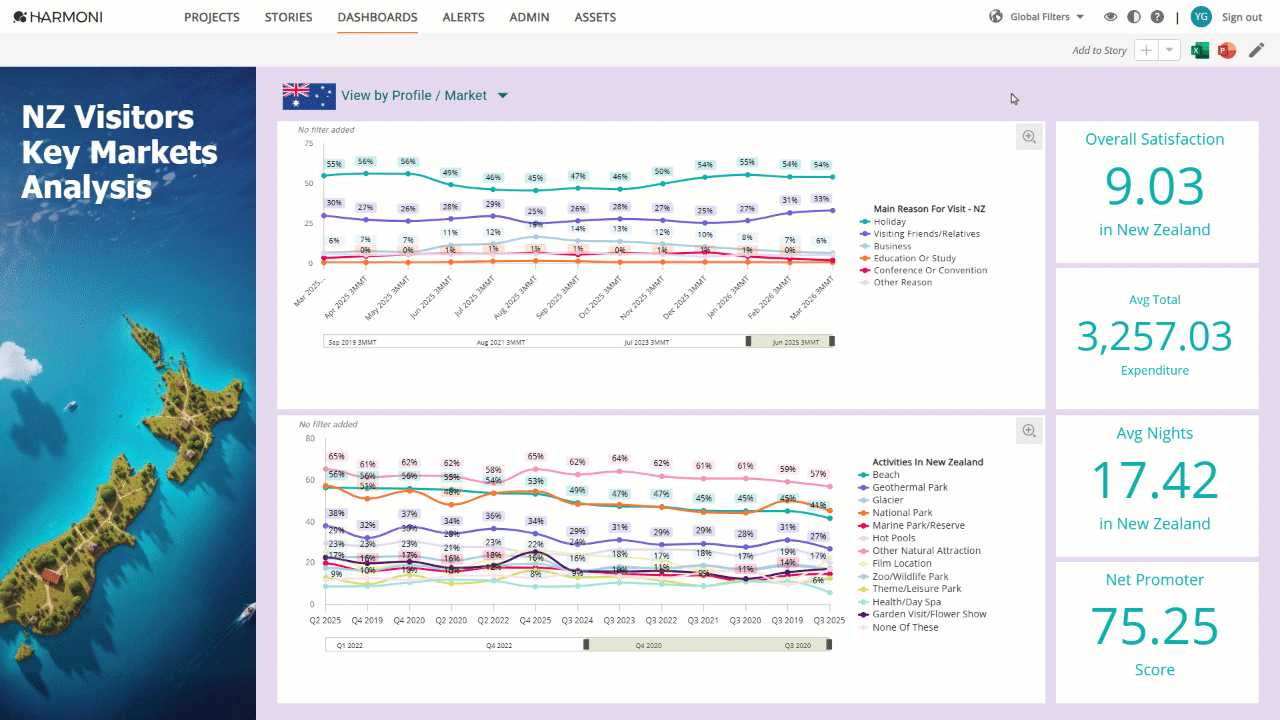Zoom the Main Reason For Visit chart
Screen dimensions: 1280x720
point(1029,137)
